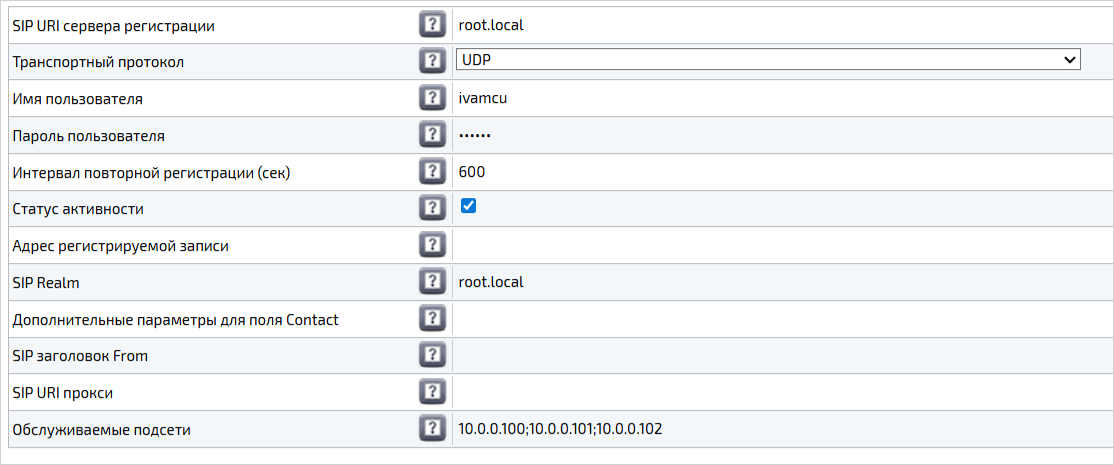Show help for Статус активности
Viewport: 1114px width, 465px height.
pos(430,208)
